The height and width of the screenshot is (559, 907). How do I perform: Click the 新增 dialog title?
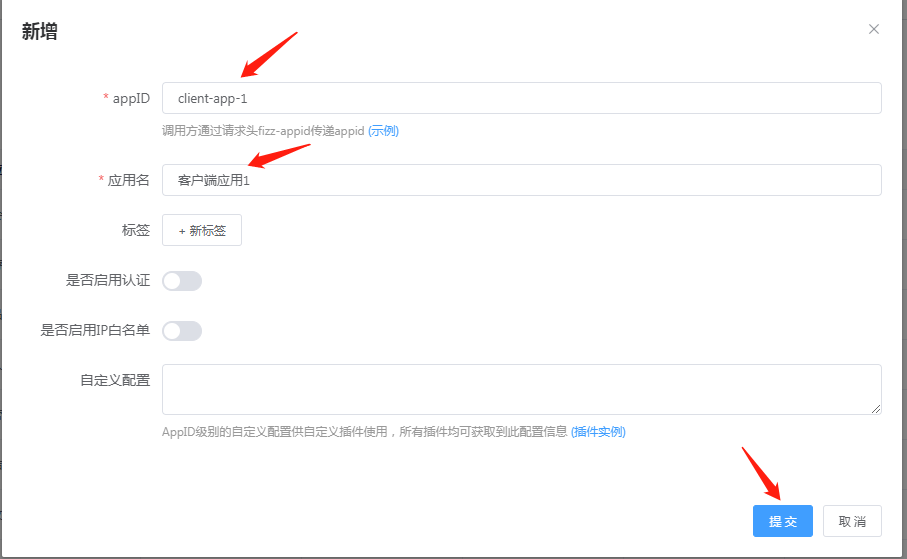(39, 31)
